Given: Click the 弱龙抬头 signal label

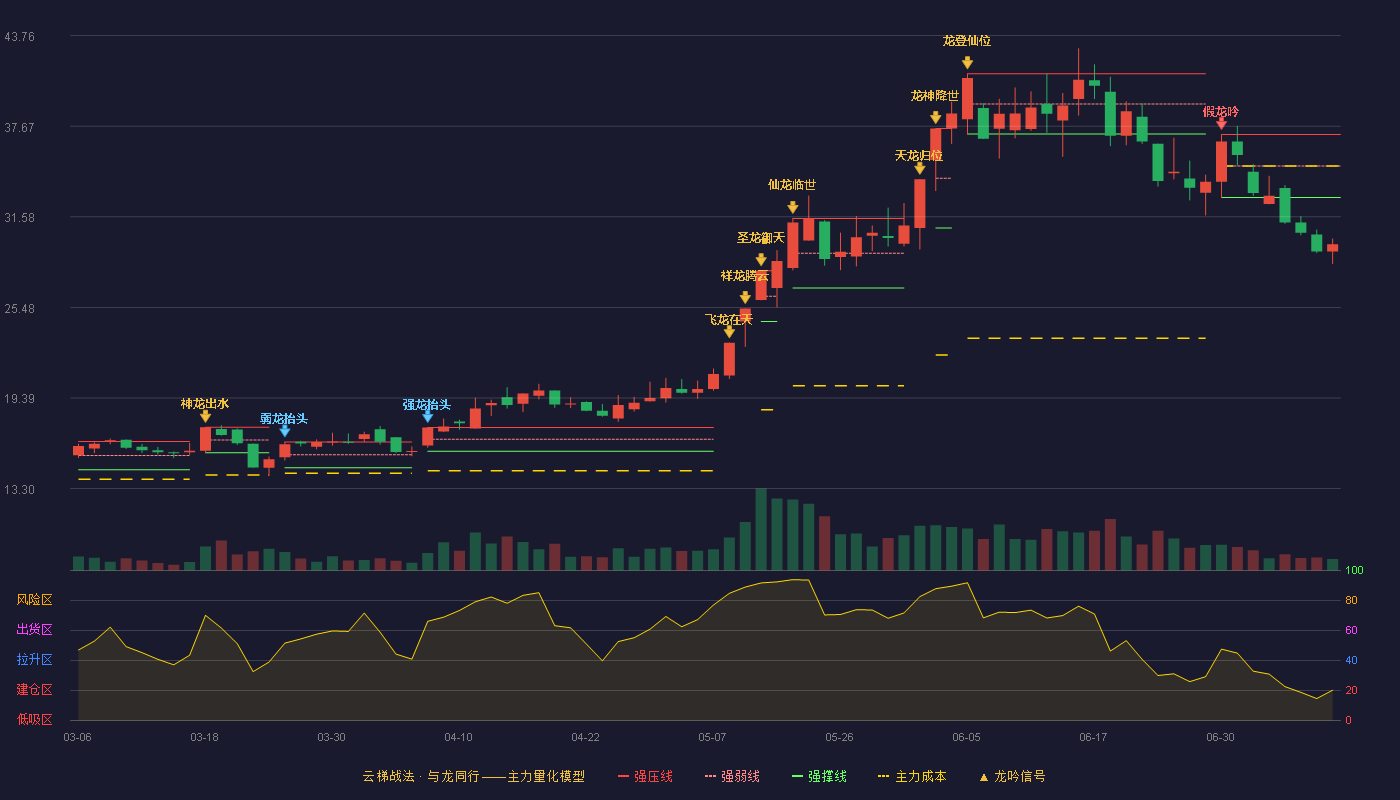Looking at the screenshot, I should pos(284,419).
